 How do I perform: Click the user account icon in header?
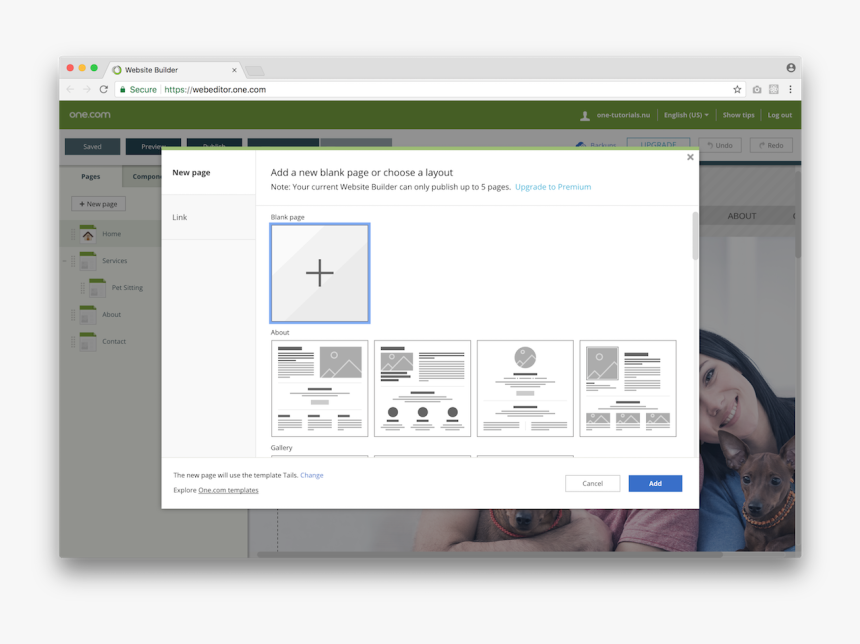(585, 115)
